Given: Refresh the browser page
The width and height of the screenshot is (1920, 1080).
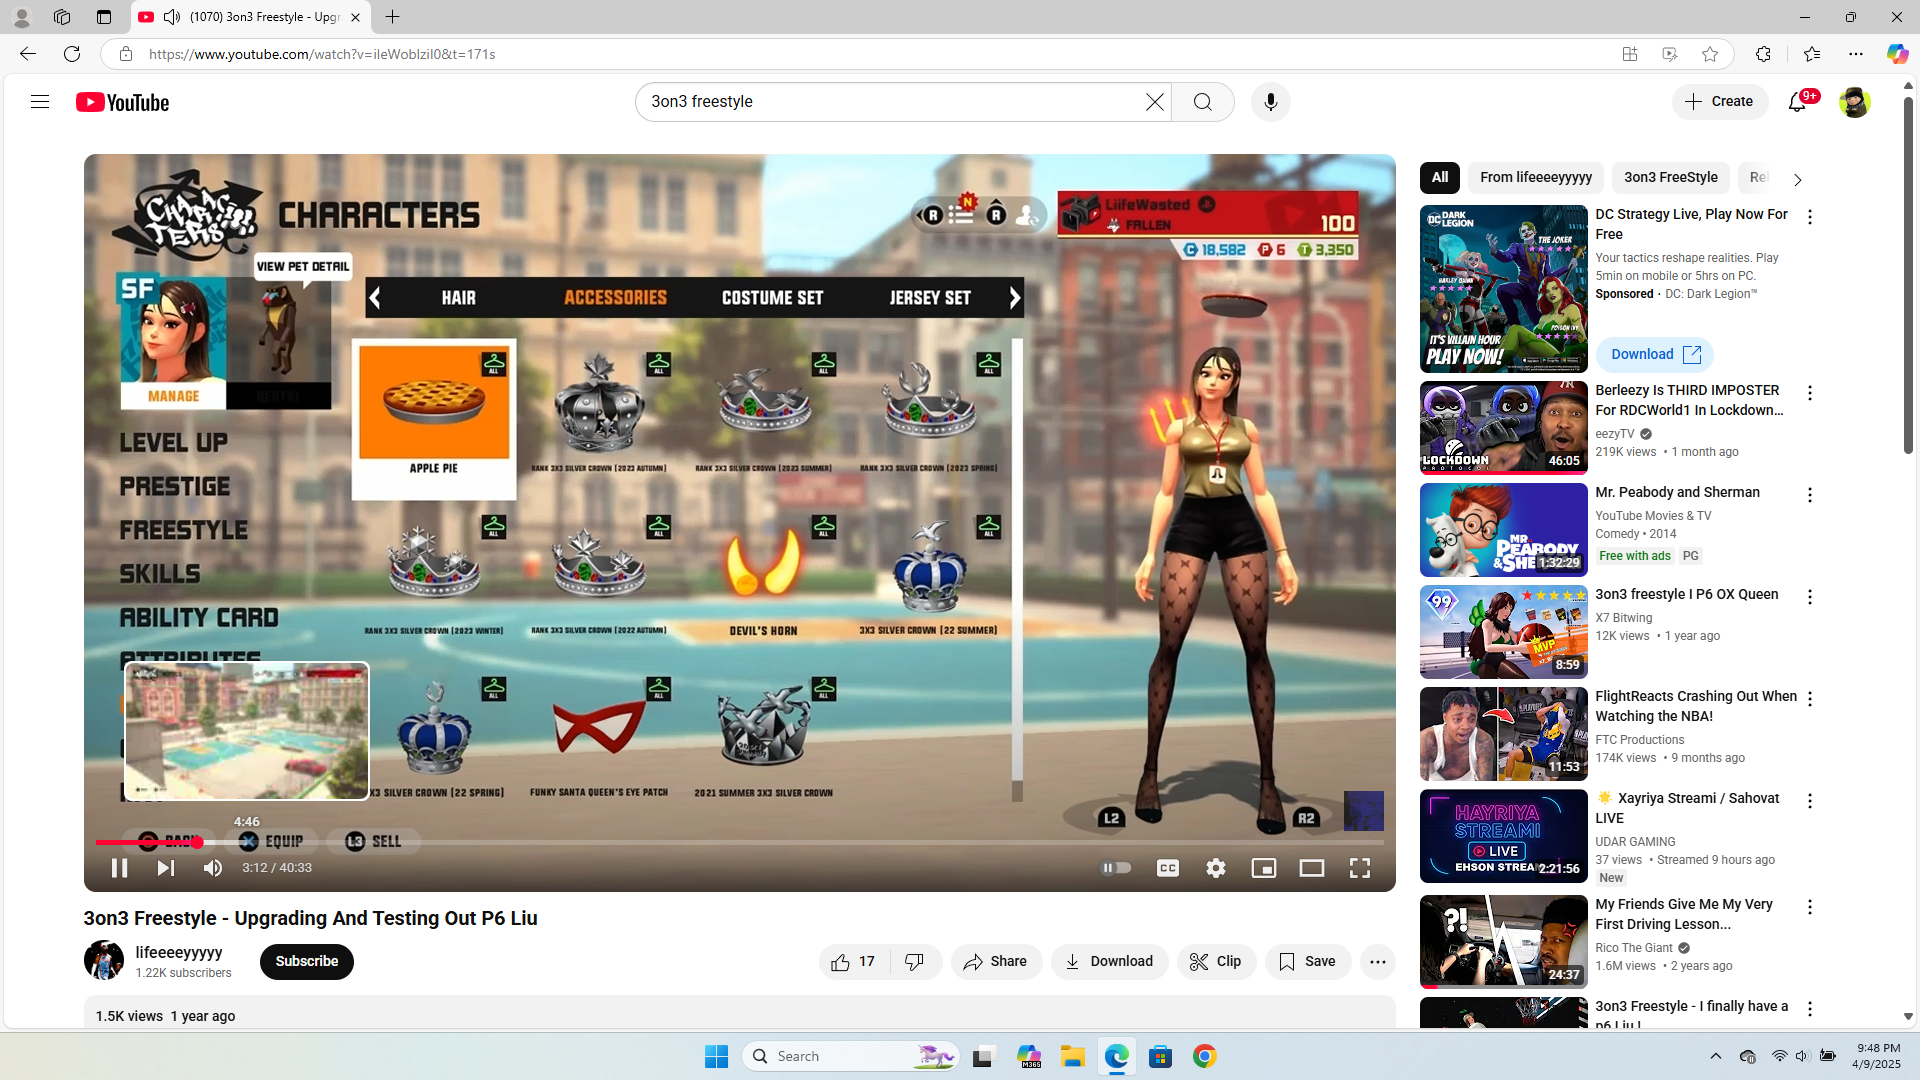Looking at the screenshot, I should 72,54.
